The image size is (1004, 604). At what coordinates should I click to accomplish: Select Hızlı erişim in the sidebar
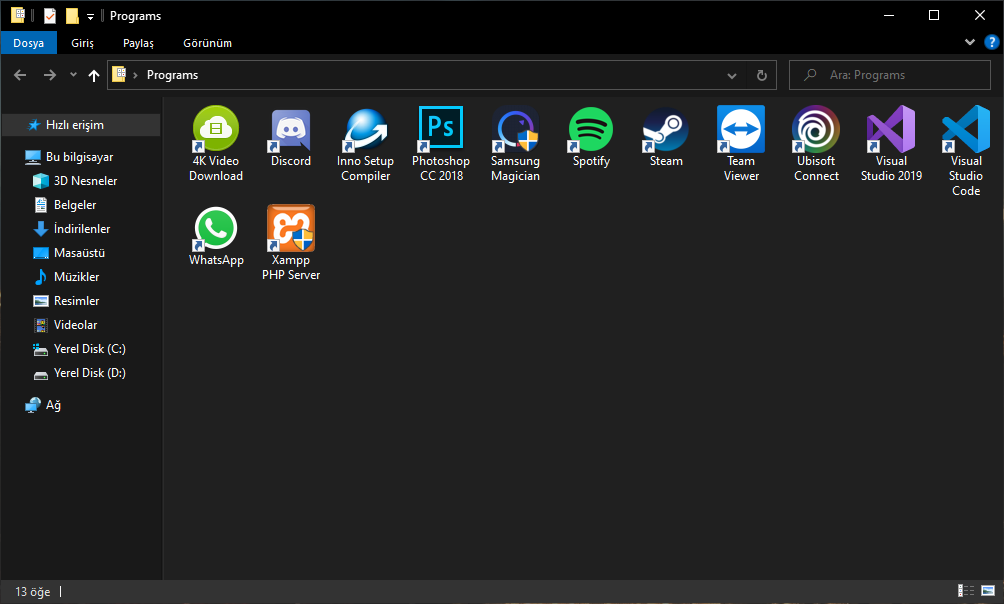pyautogui.click(x=81, y=125)
